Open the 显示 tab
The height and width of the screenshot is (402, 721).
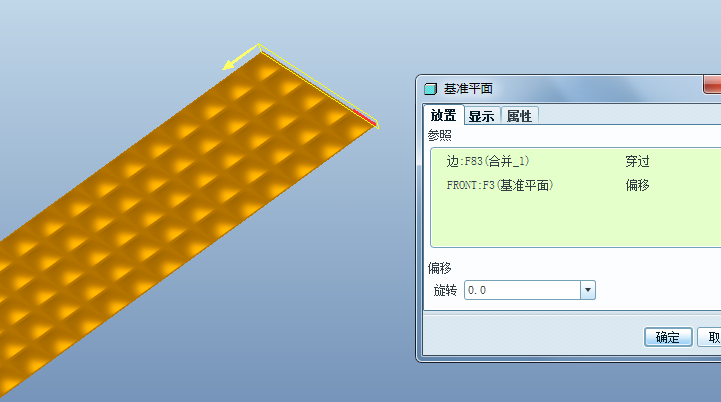pyautogui.click(x=481, y=116)
